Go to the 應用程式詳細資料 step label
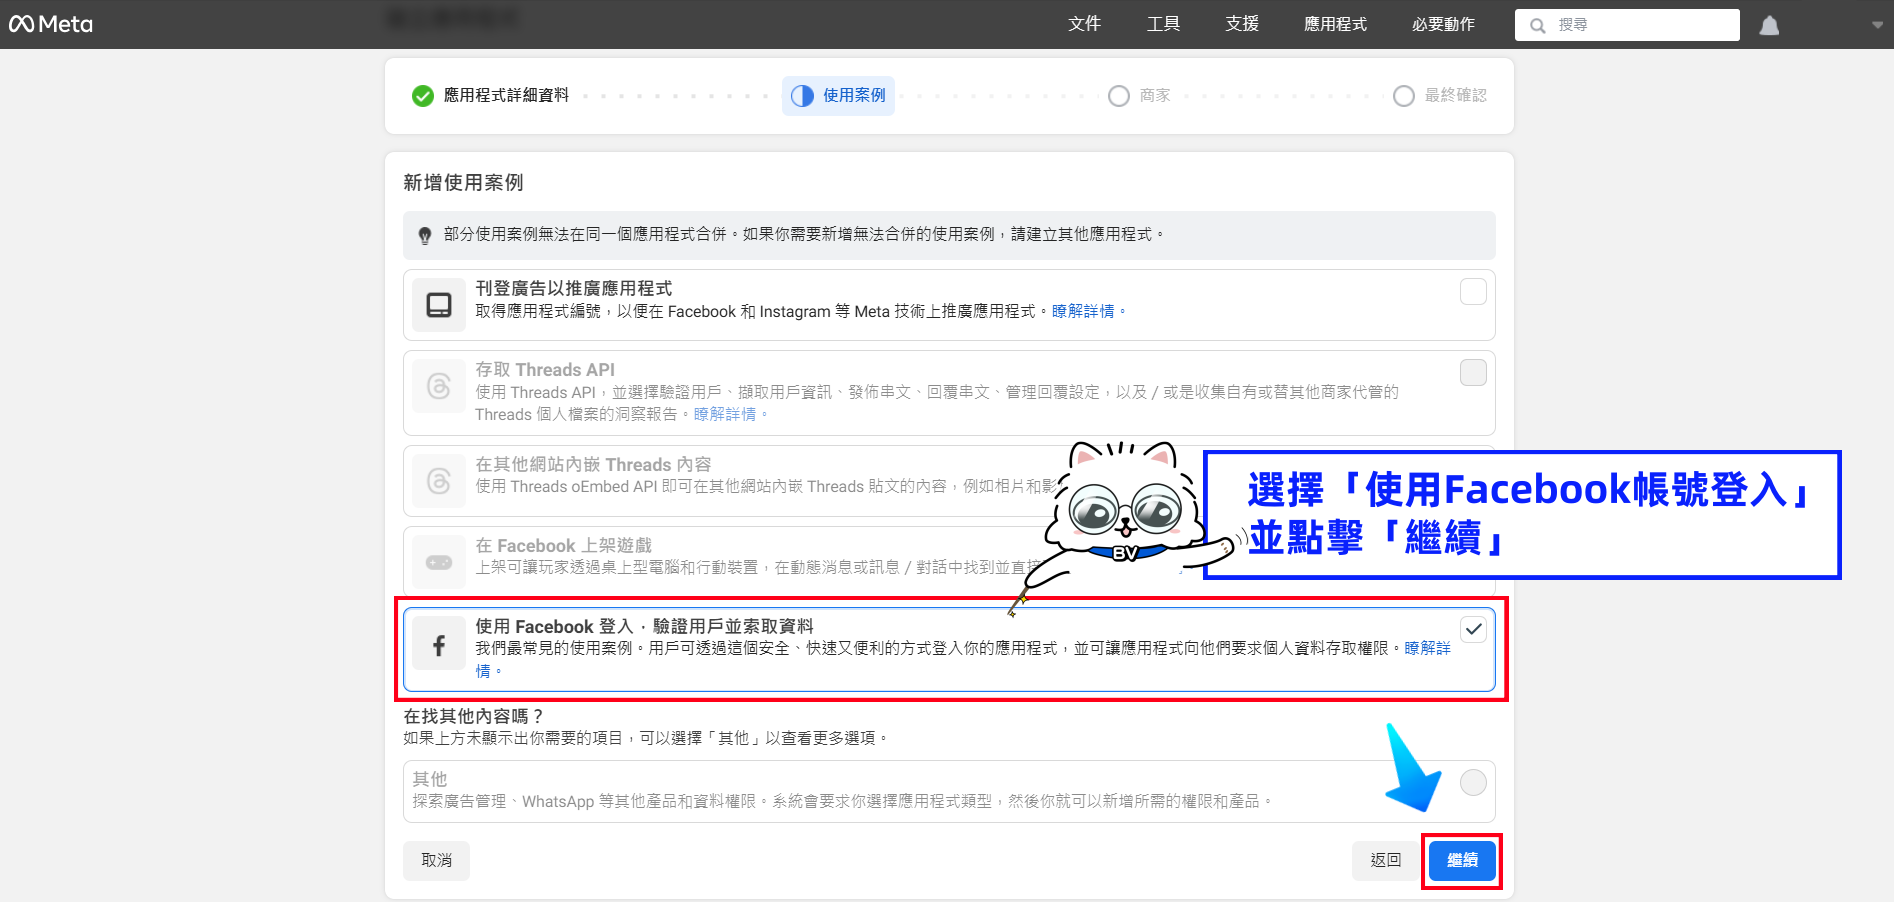The width and height of the screenshot is (1894, 902). point(506,95)
